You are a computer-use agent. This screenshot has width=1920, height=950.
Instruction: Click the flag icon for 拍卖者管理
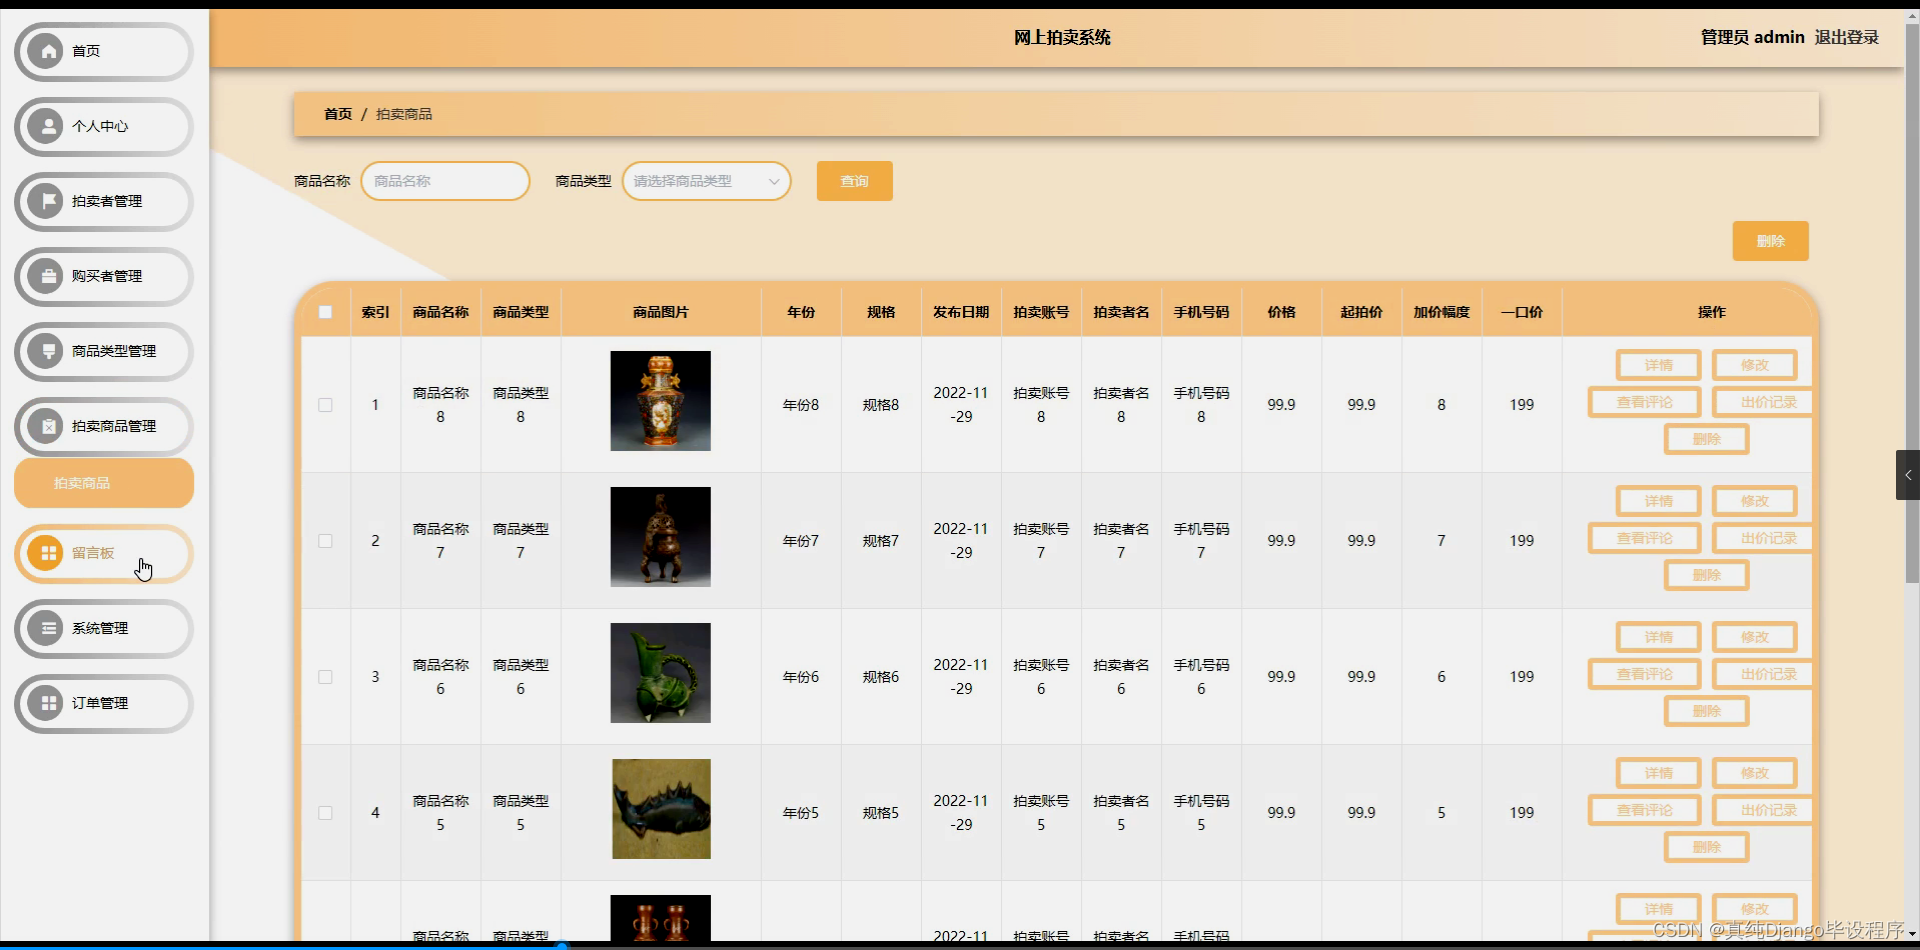click(x=46, y=201)
